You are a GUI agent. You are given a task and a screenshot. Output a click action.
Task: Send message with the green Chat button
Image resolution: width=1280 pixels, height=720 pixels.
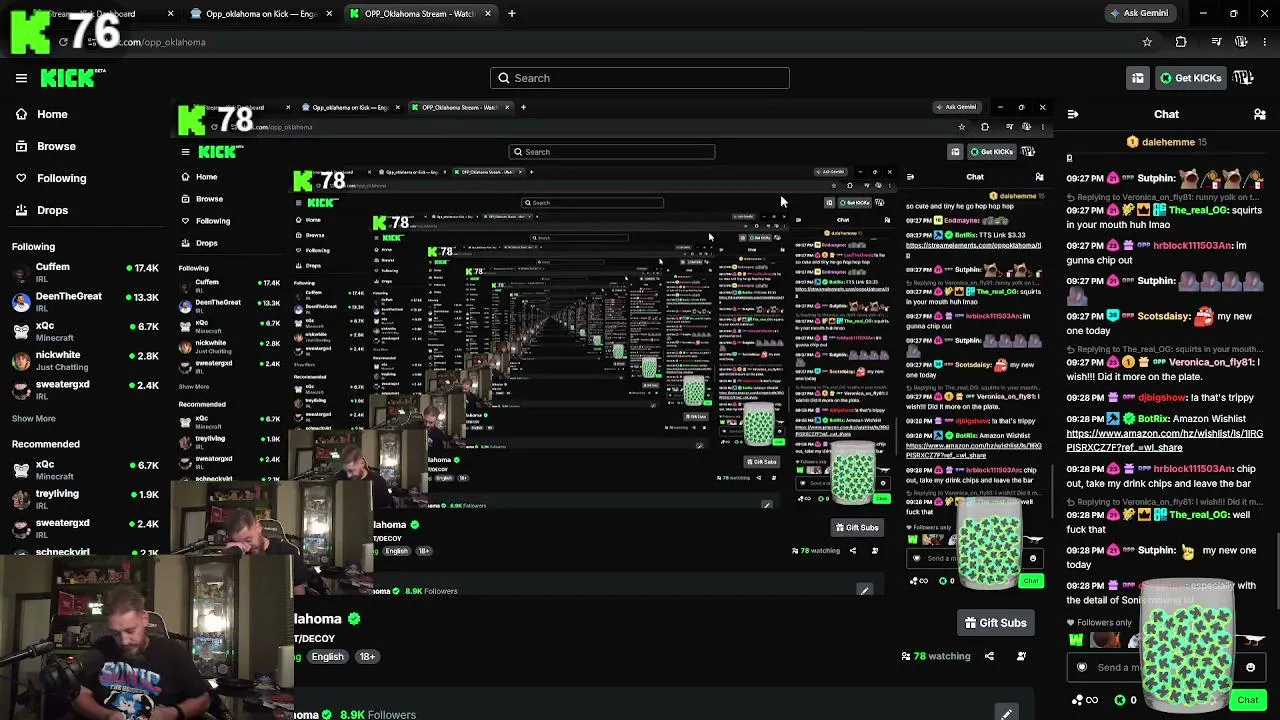click(1247, 700)
